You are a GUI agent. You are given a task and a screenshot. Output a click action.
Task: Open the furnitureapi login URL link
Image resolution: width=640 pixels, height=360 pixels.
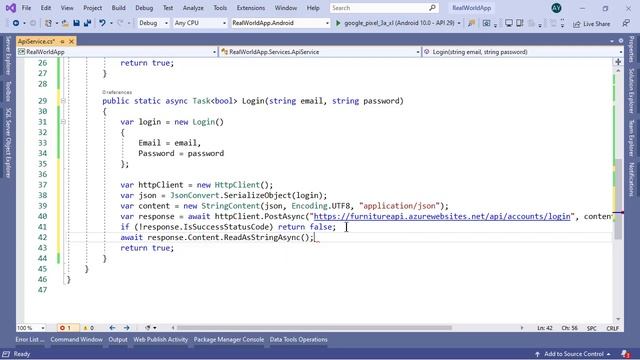(442, 216)
